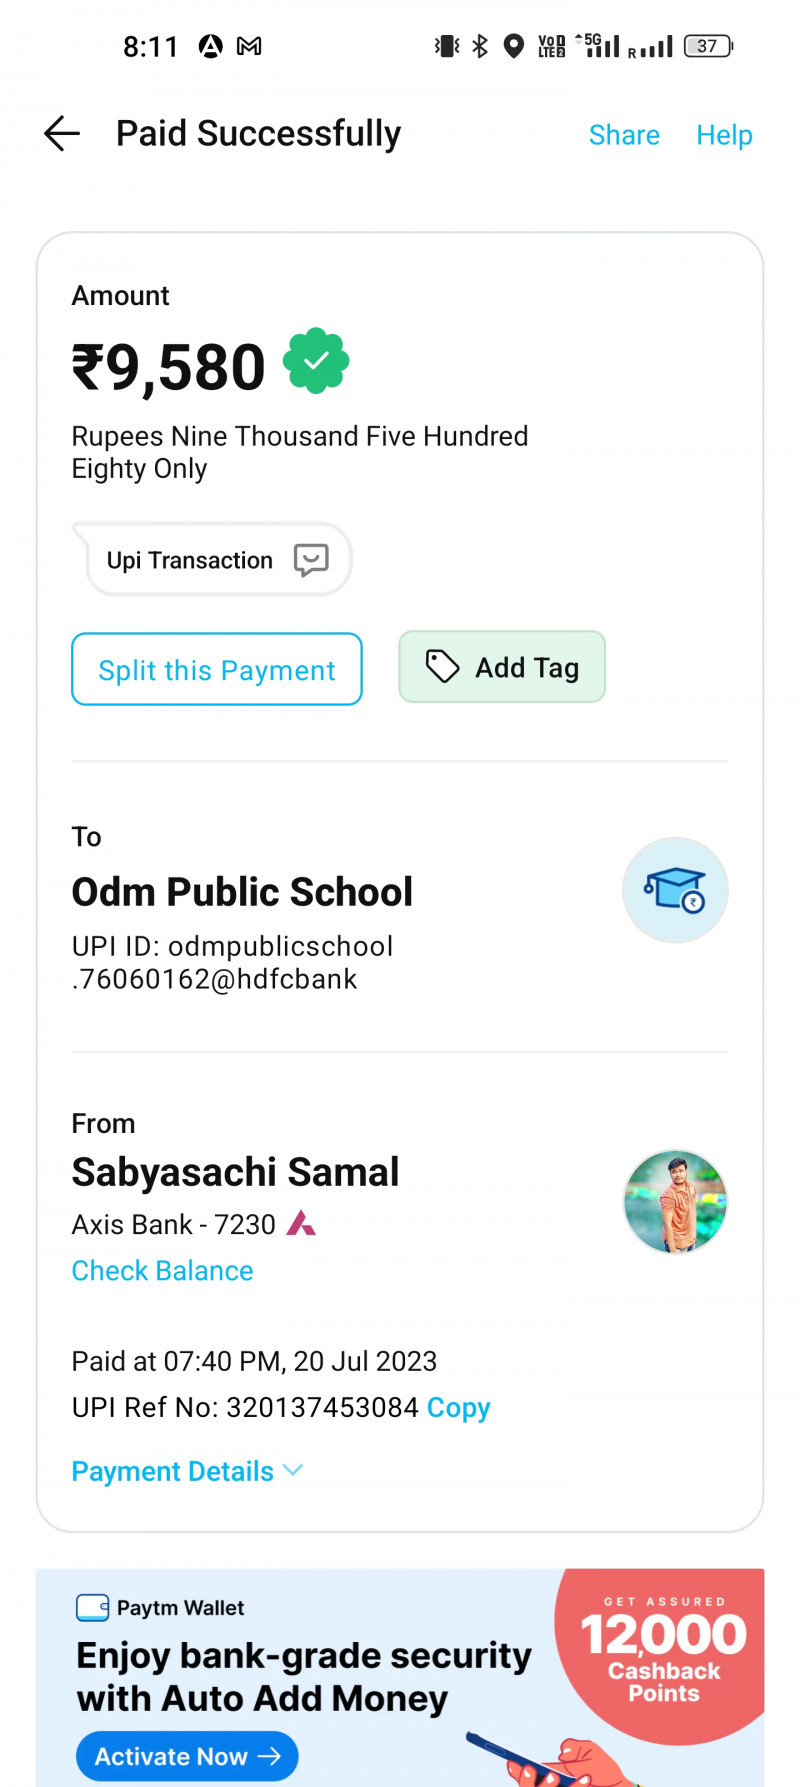Screen dimensions: 800x1787
Task: Open the Share option
Action: coord(624,135)
